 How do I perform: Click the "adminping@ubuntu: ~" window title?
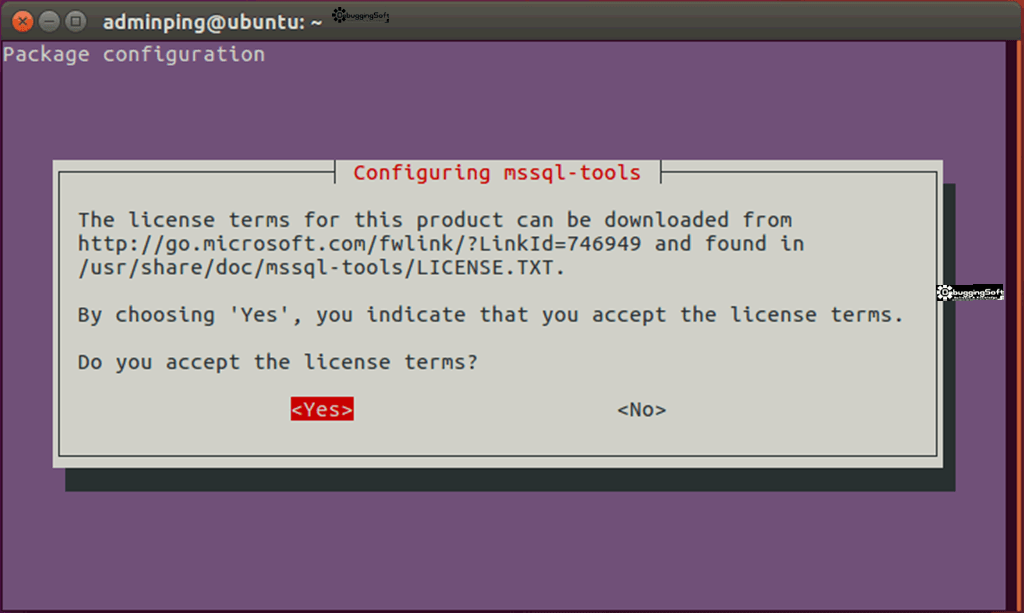(212, 21)
